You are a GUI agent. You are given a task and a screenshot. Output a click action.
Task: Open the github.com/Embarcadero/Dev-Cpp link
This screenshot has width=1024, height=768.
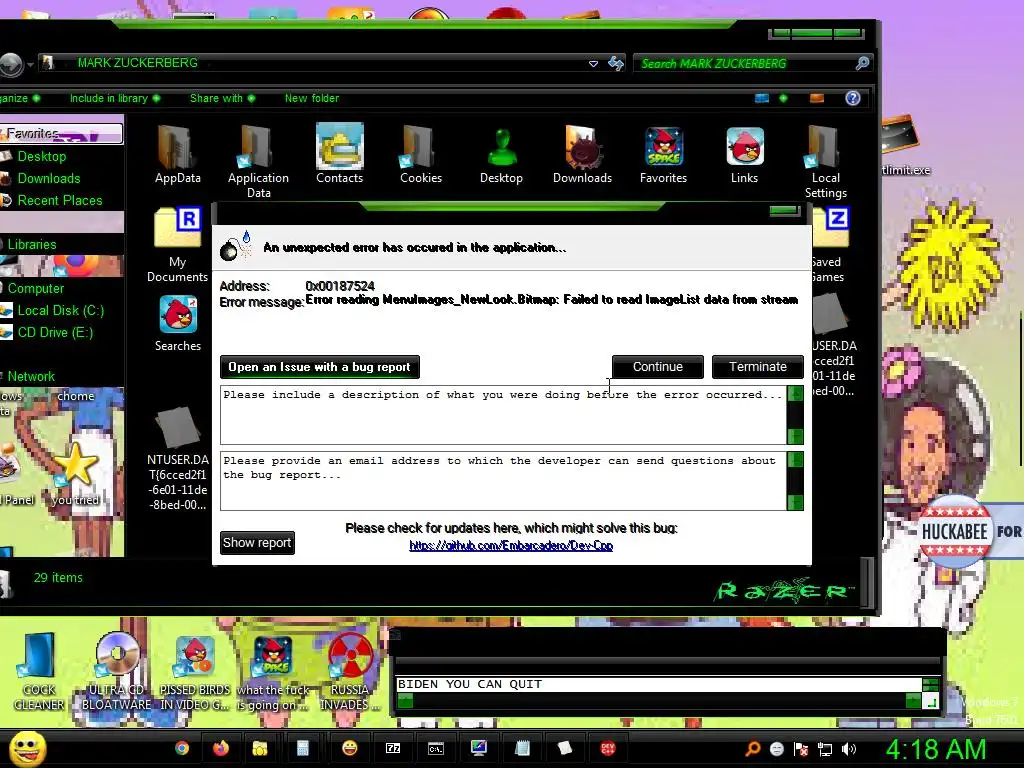(x=511, y=546)
